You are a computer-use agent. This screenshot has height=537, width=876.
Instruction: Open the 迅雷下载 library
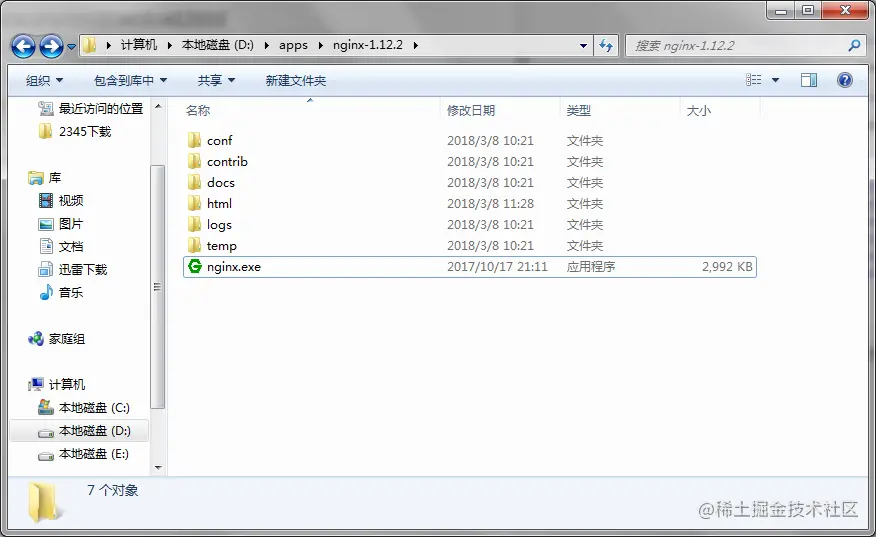click(x=83, y=270)
